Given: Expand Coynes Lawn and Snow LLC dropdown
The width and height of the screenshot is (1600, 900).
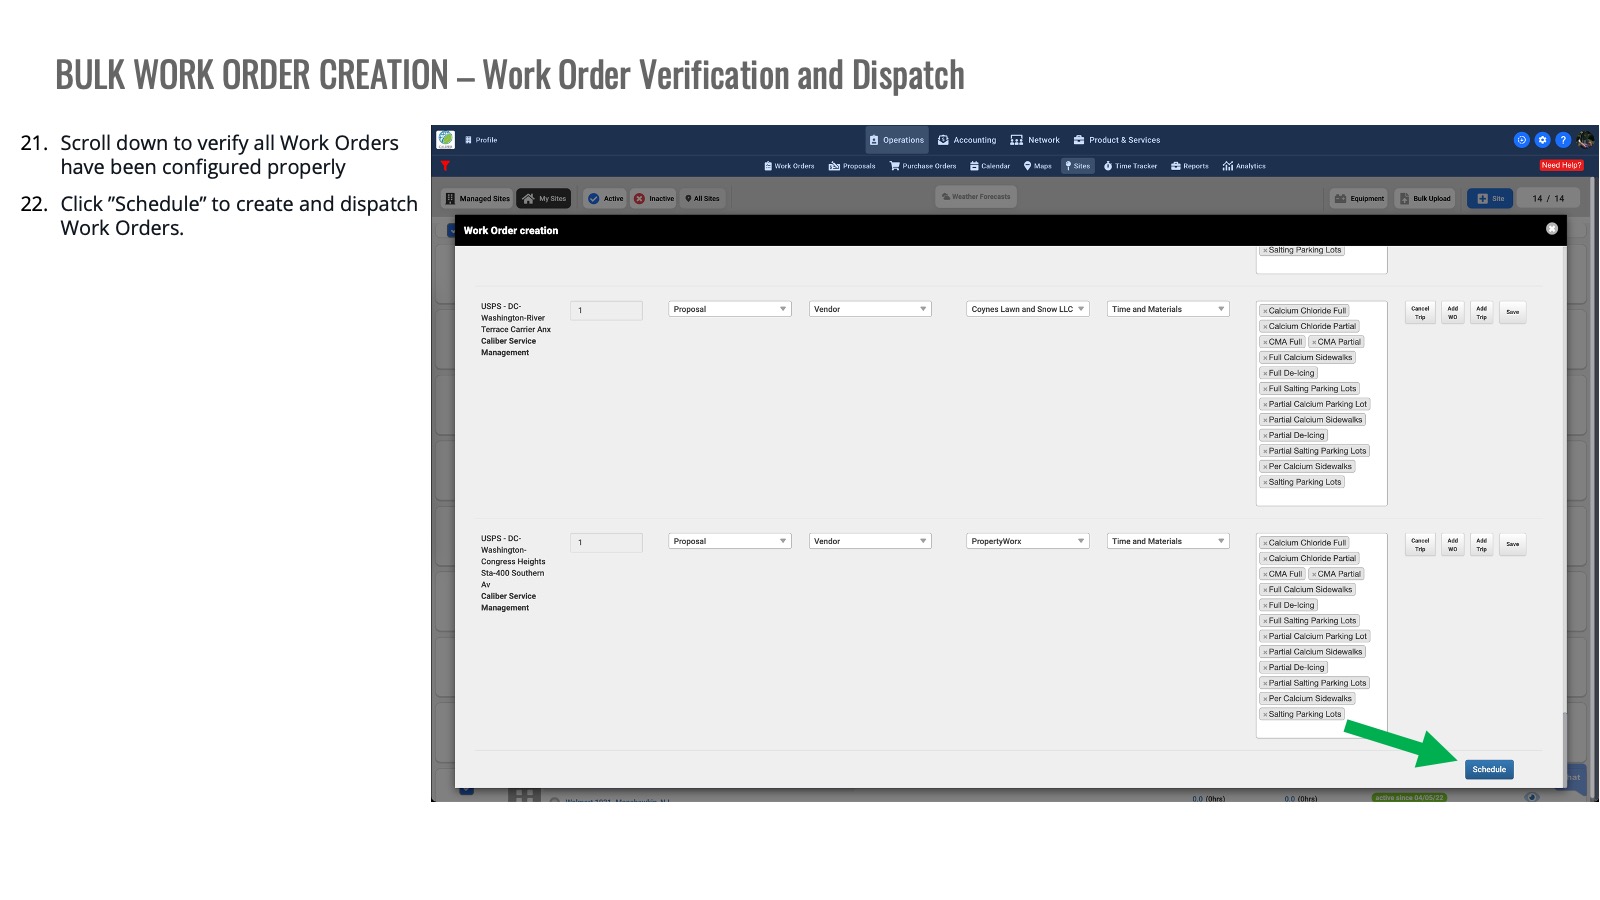Looking at the screenshot, I should pos(1027,309).
